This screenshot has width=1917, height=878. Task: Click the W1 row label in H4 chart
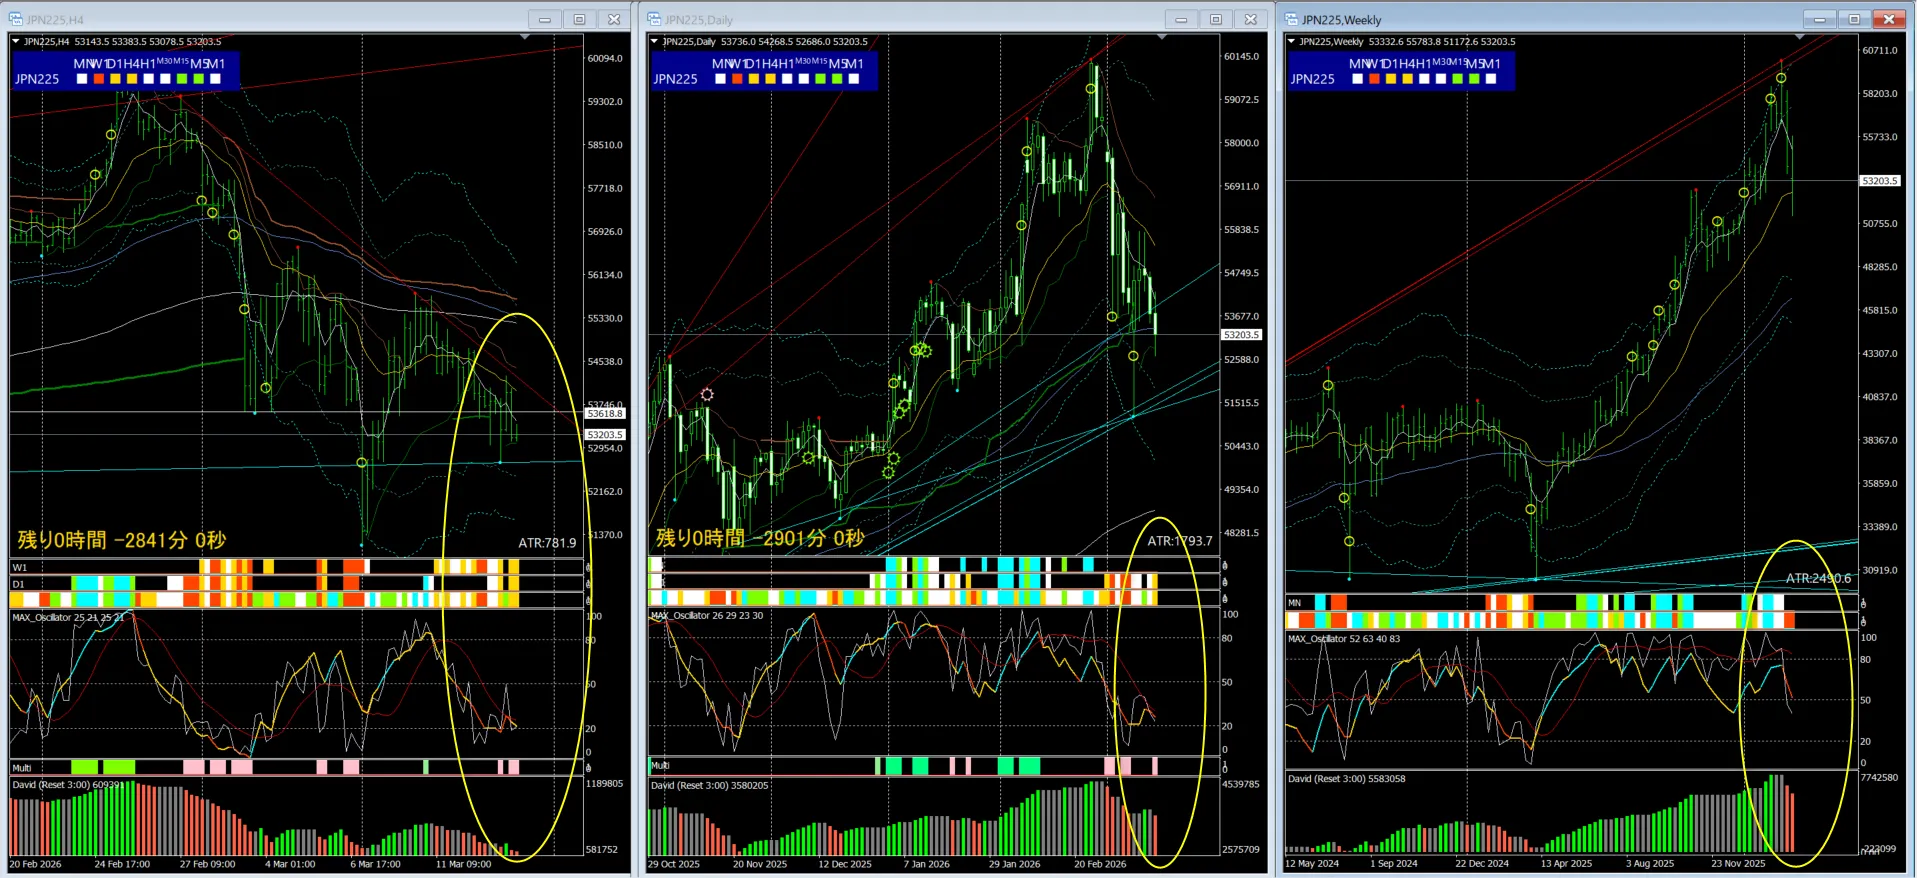[19, 567]
